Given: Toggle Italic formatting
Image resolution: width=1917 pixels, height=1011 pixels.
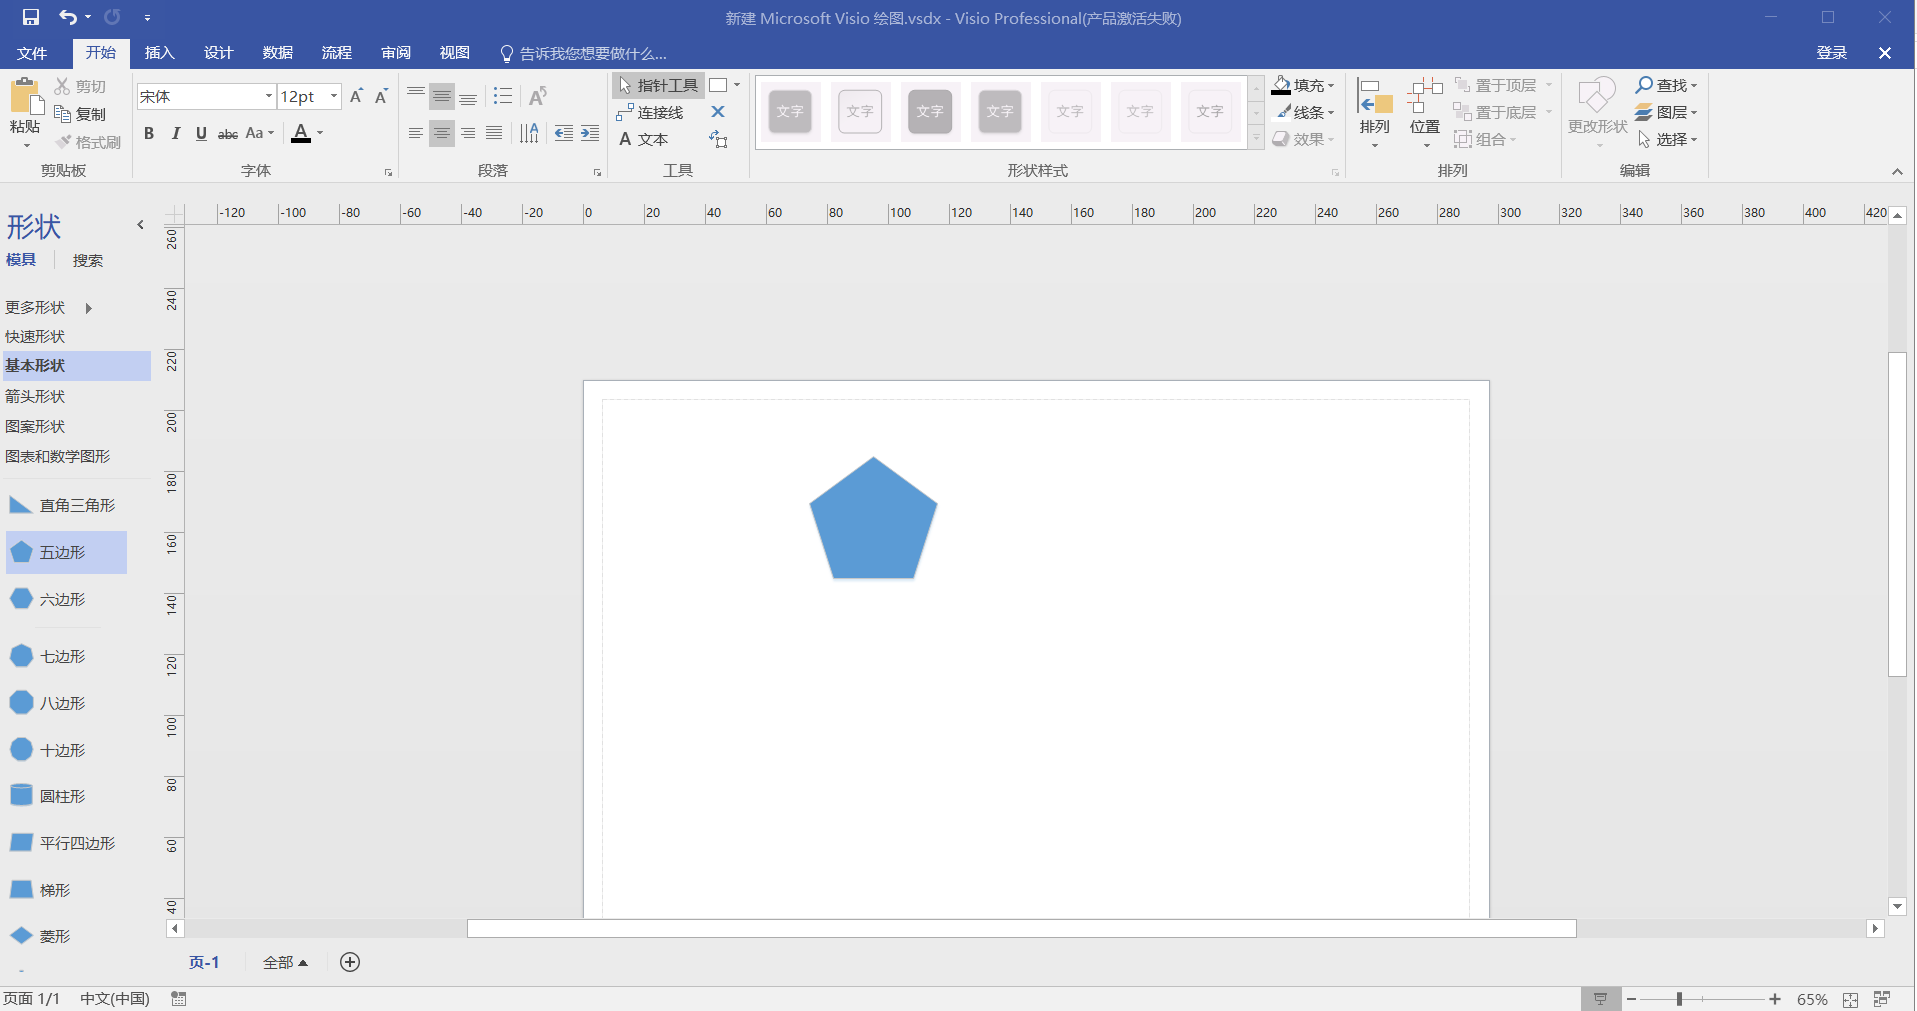Looking at the screenshot, I should (176, 133).
